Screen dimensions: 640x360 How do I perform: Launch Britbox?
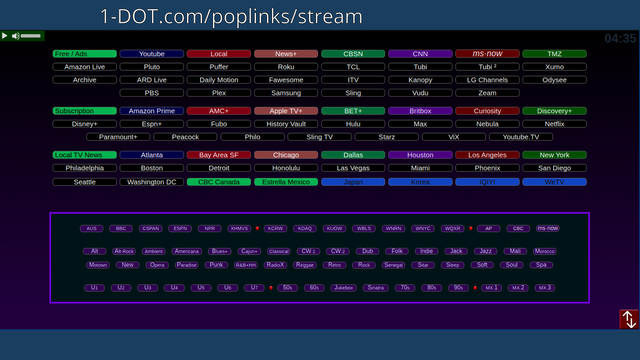420,111
